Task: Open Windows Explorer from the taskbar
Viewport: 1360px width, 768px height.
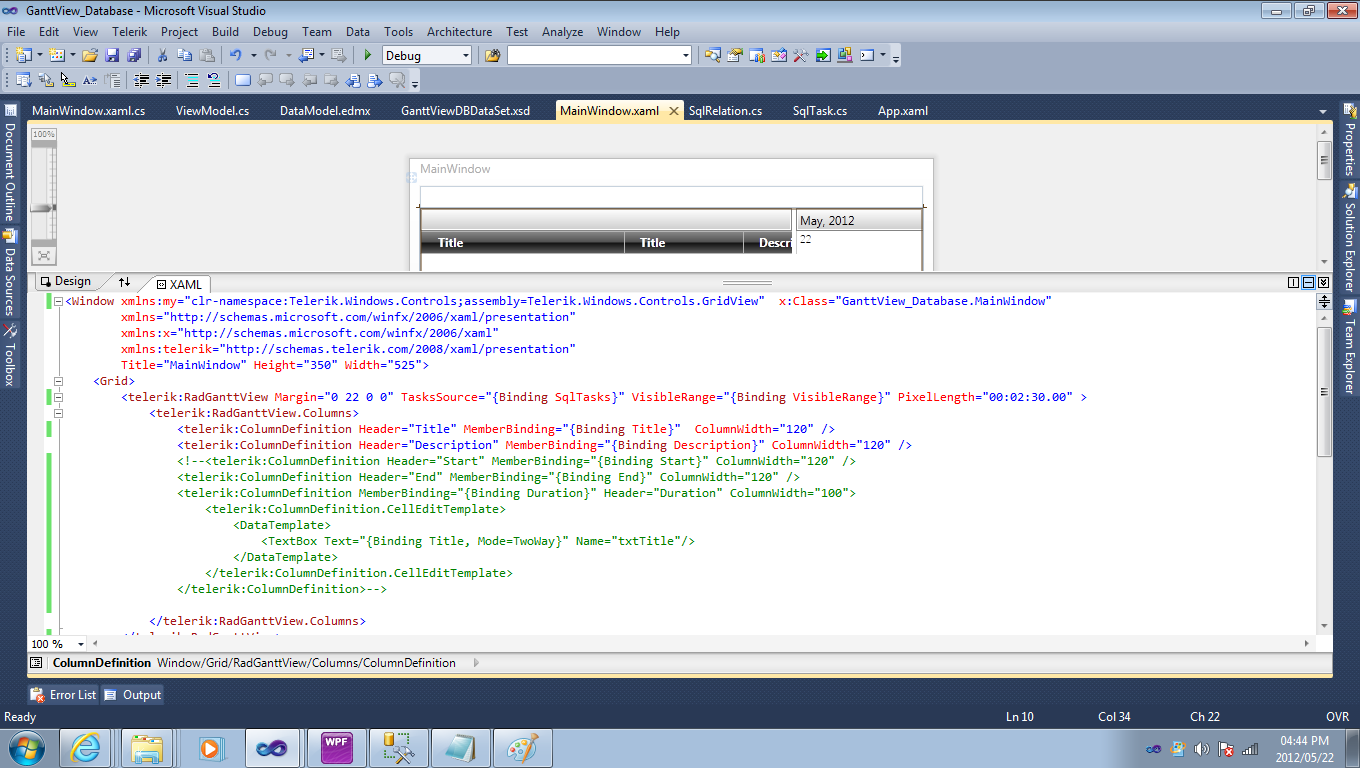Action: click(148, 747)
